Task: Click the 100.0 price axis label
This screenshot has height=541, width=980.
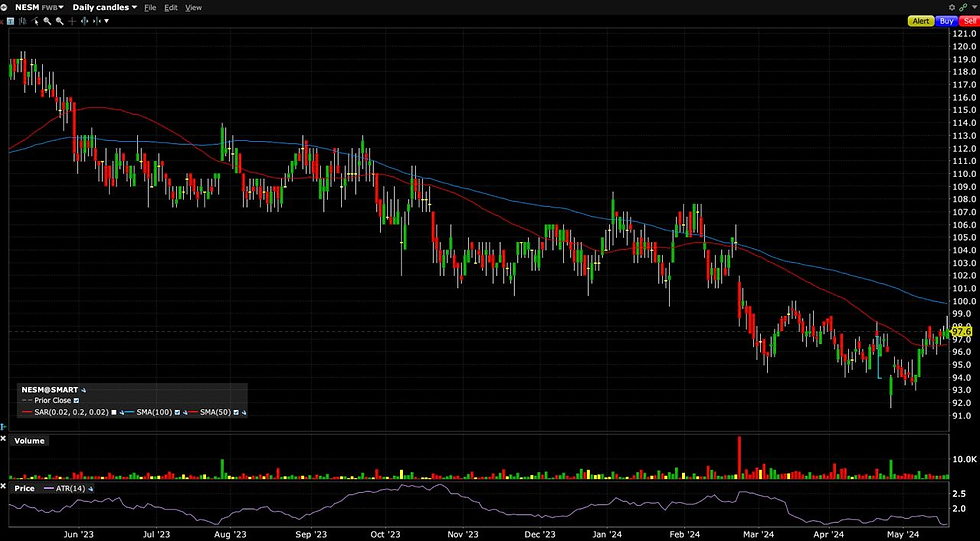Action: tap(964, 301)
